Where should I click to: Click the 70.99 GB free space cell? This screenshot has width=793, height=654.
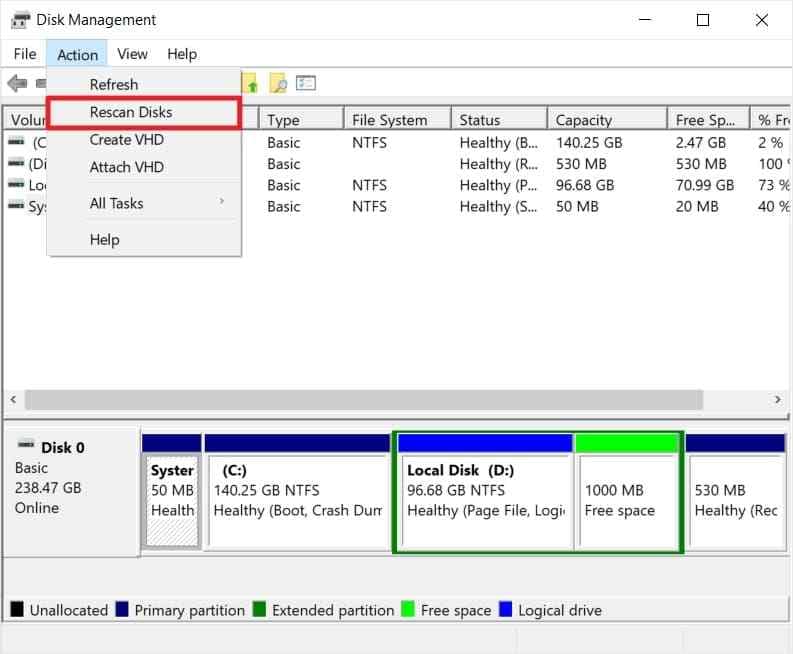click(705, 185)
